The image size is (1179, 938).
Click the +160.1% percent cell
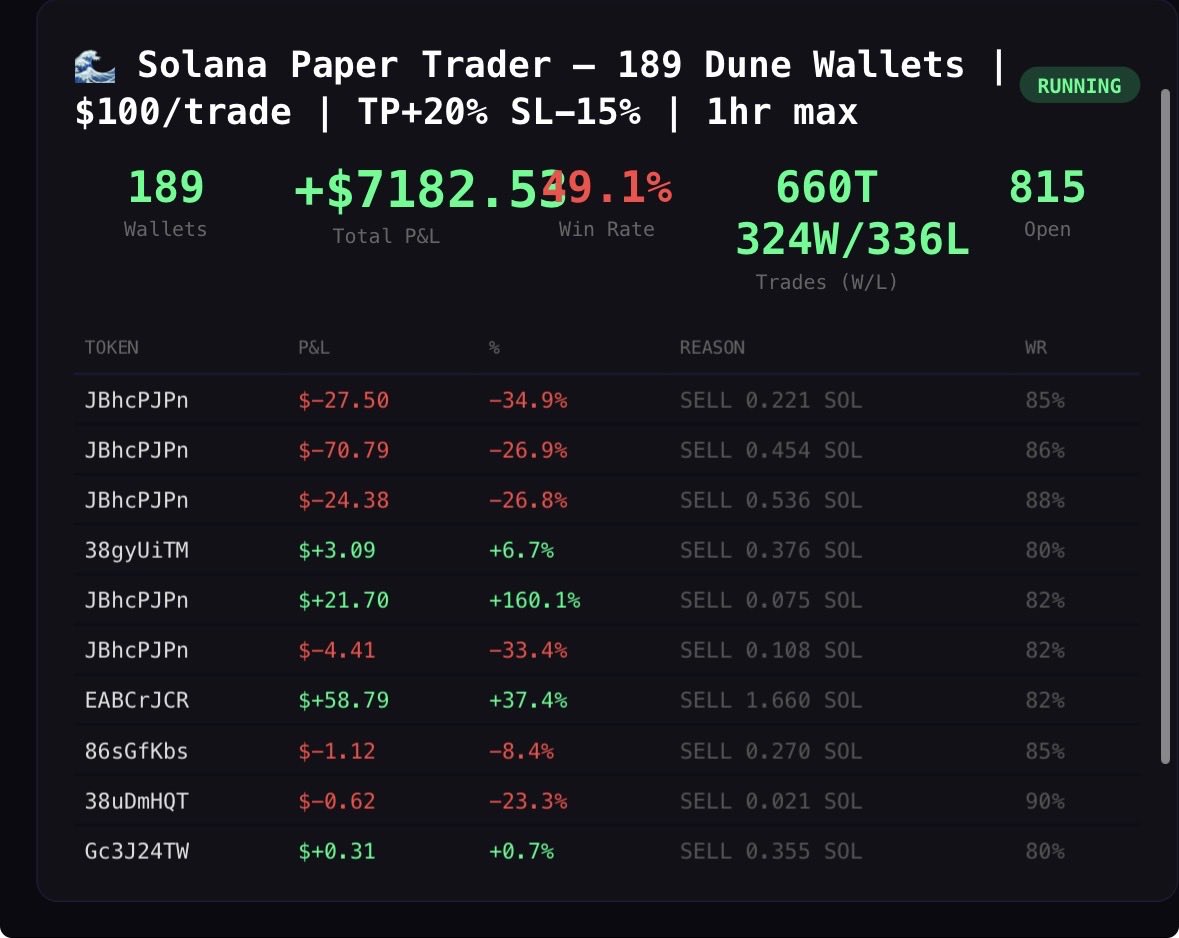(534, 600)
